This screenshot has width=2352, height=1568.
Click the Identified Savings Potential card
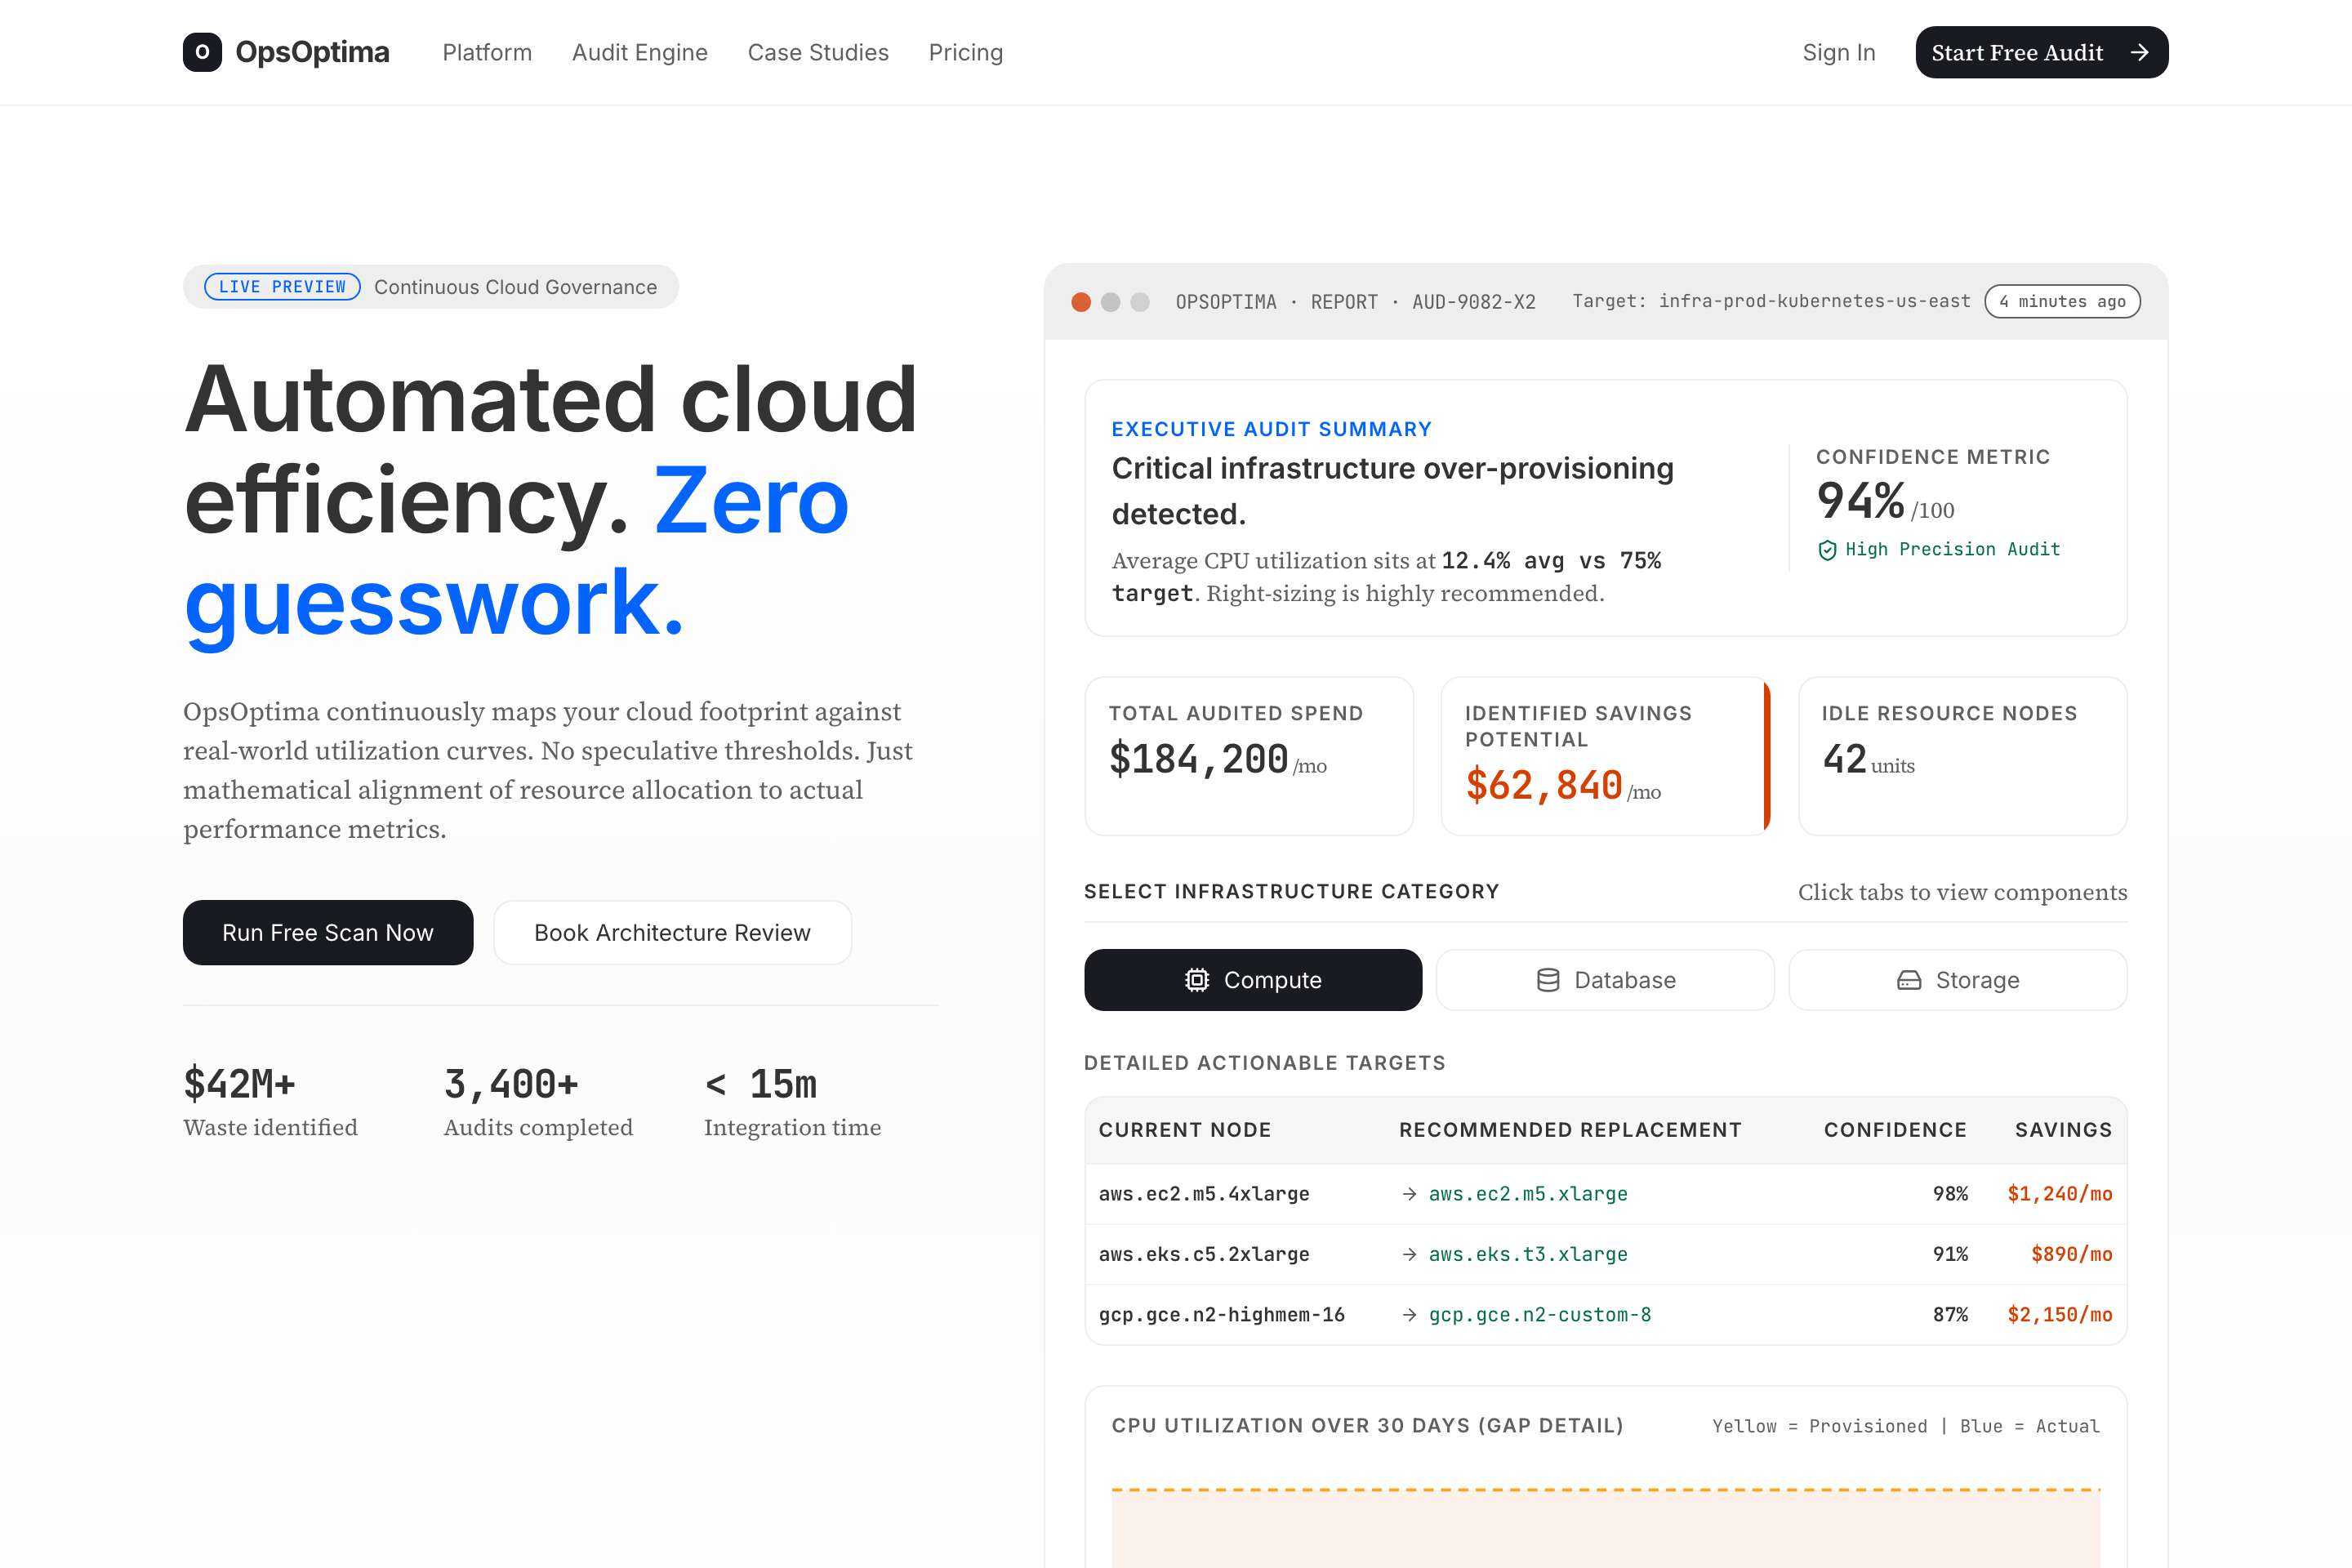point(1605,756)
